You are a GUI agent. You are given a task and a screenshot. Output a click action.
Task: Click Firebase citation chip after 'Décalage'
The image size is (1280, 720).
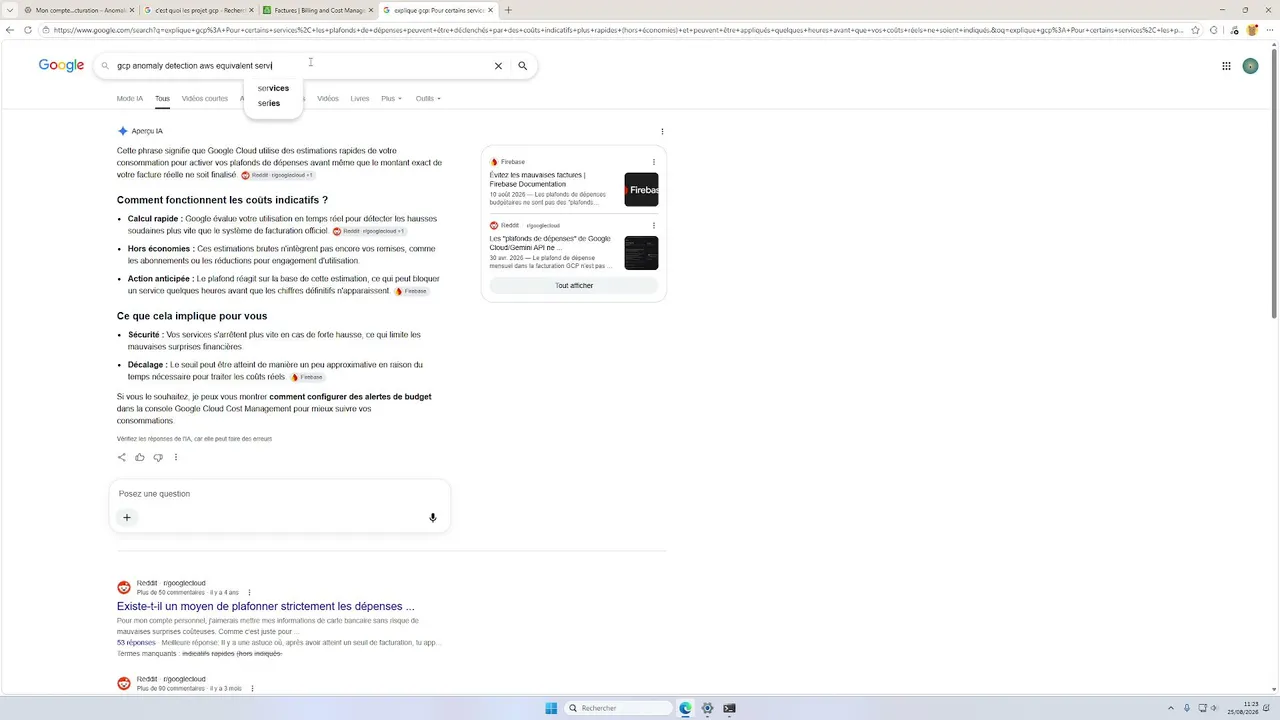[307, 377]
